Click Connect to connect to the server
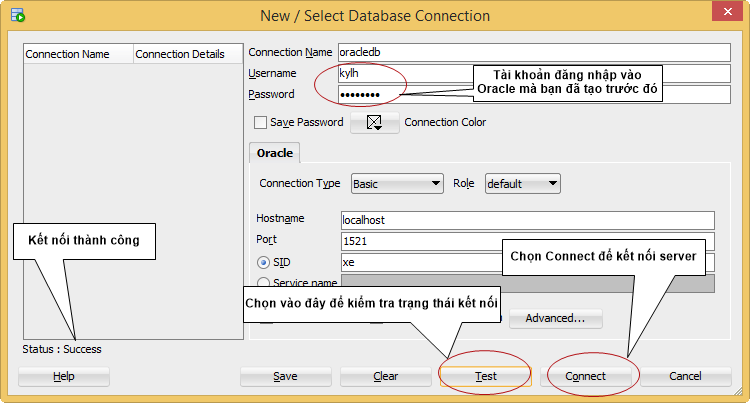The width and height of the screenshot is (750, 403). pyautogui.click(x=585, y=376)
